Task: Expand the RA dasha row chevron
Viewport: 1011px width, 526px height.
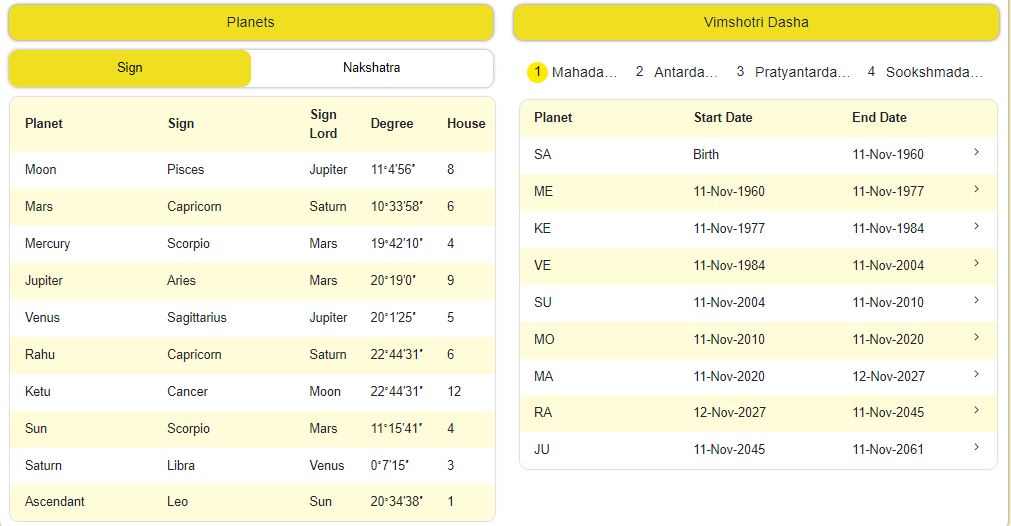Action: click(x=976, y=410)
